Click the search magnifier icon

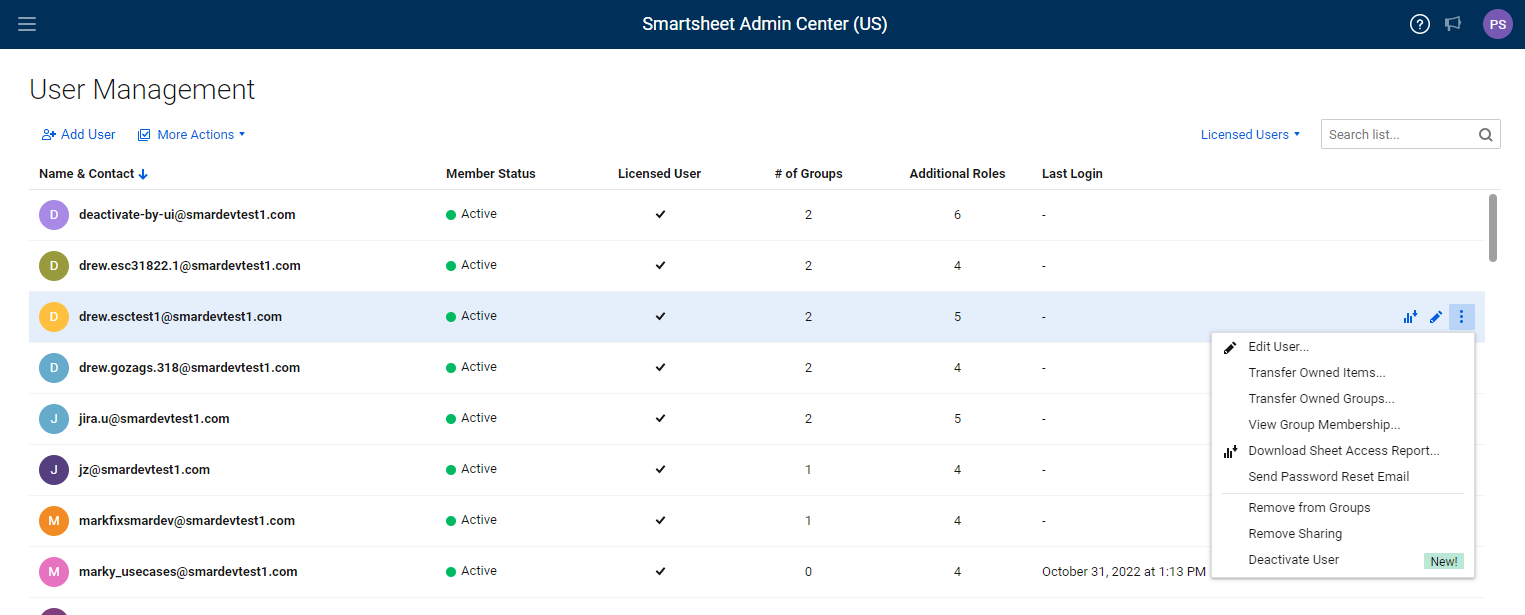1485,135
